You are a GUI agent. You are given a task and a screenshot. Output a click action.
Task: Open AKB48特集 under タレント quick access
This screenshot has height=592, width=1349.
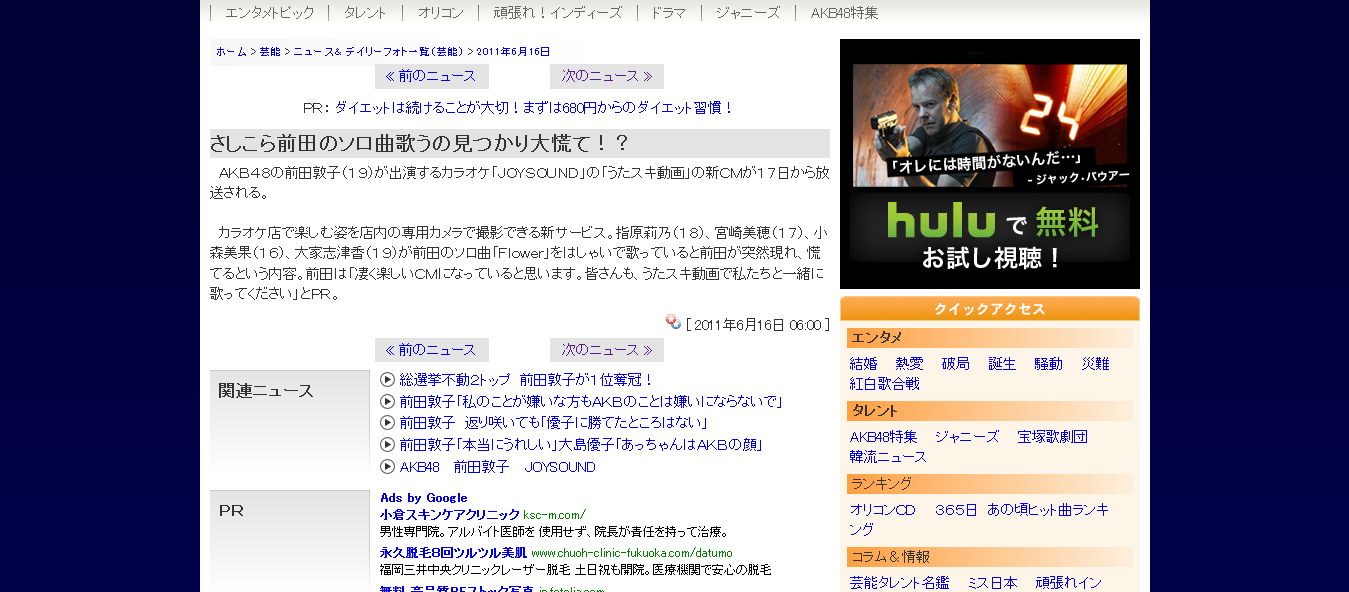[x=884, y=437]
